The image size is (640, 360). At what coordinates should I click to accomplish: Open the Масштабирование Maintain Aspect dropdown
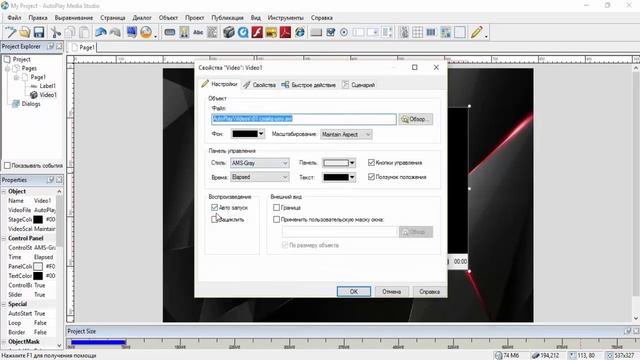click(346, 134)
